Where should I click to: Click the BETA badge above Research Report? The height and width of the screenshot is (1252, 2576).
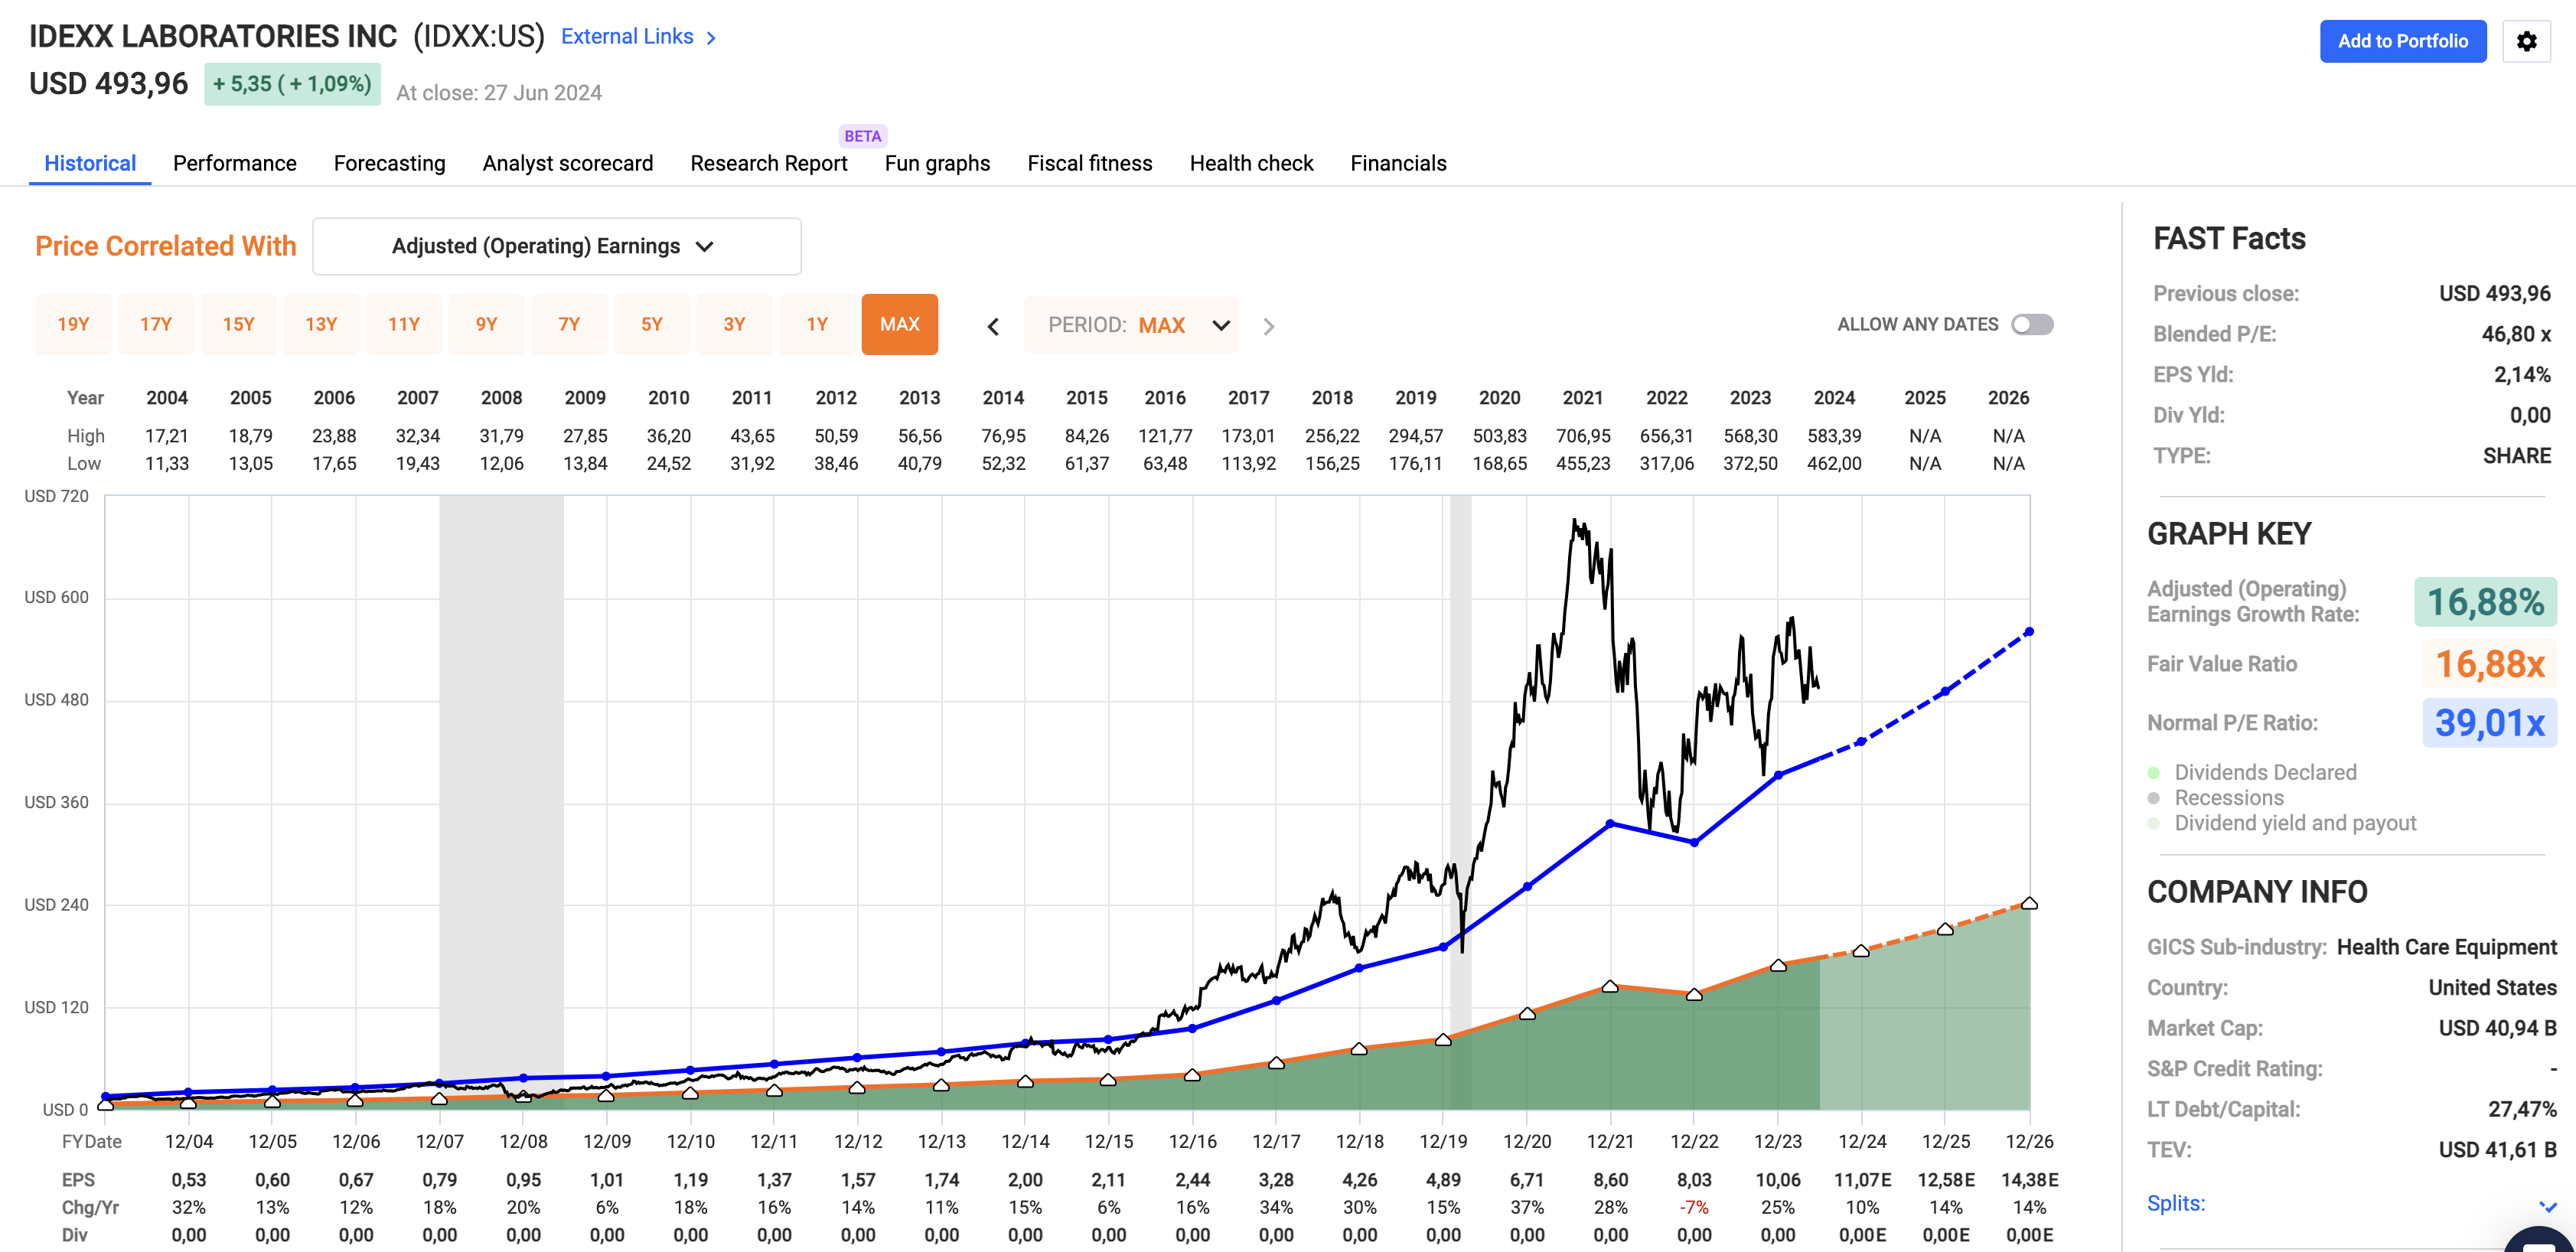coord(862,136)
